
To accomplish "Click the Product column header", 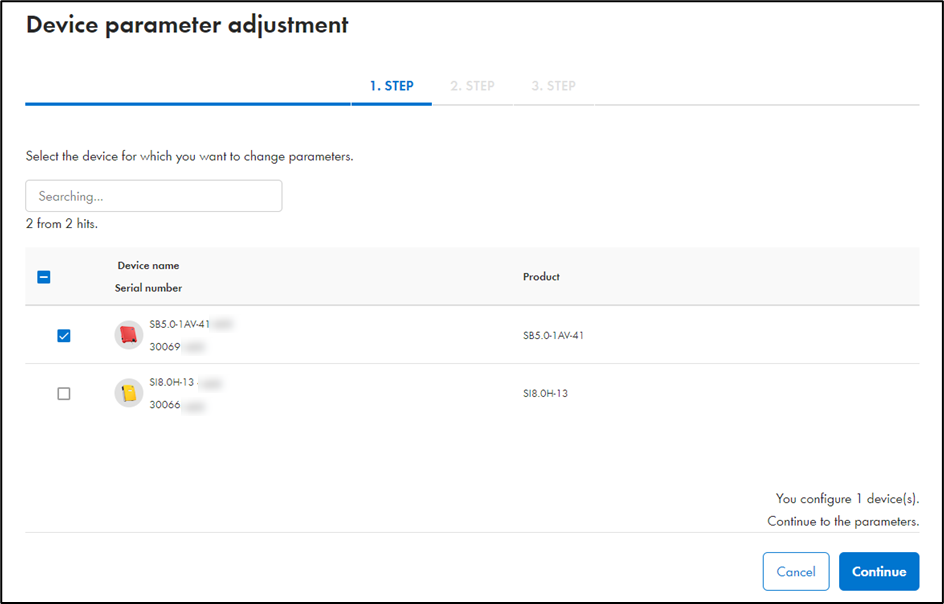I will (541, 277).
